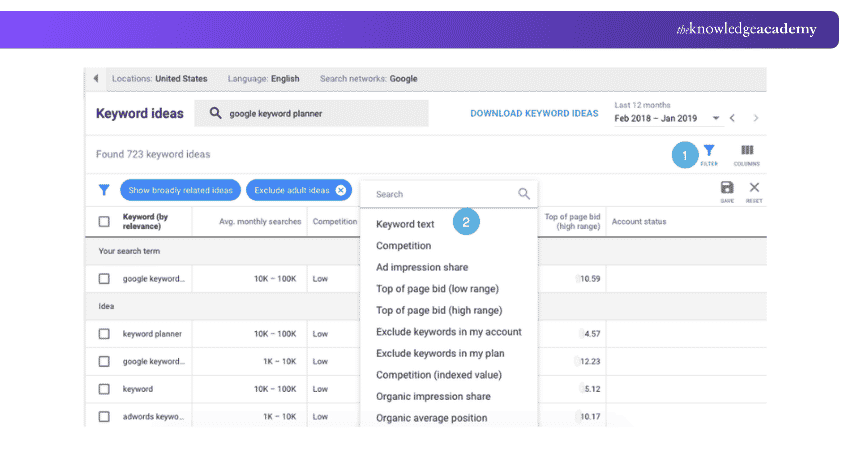Select the Competition filter option
This screenshot has width=850, height=450.
point(403,246)
